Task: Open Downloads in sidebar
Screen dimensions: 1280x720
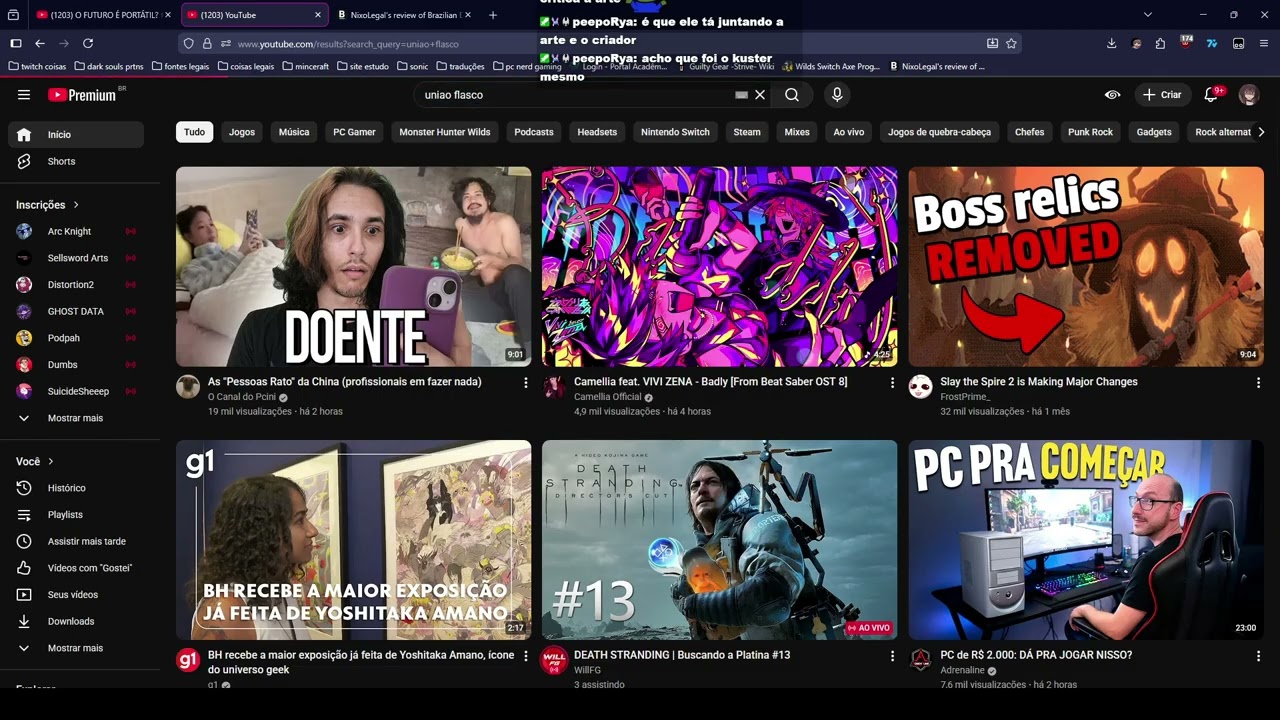Action: coord(76,621)
